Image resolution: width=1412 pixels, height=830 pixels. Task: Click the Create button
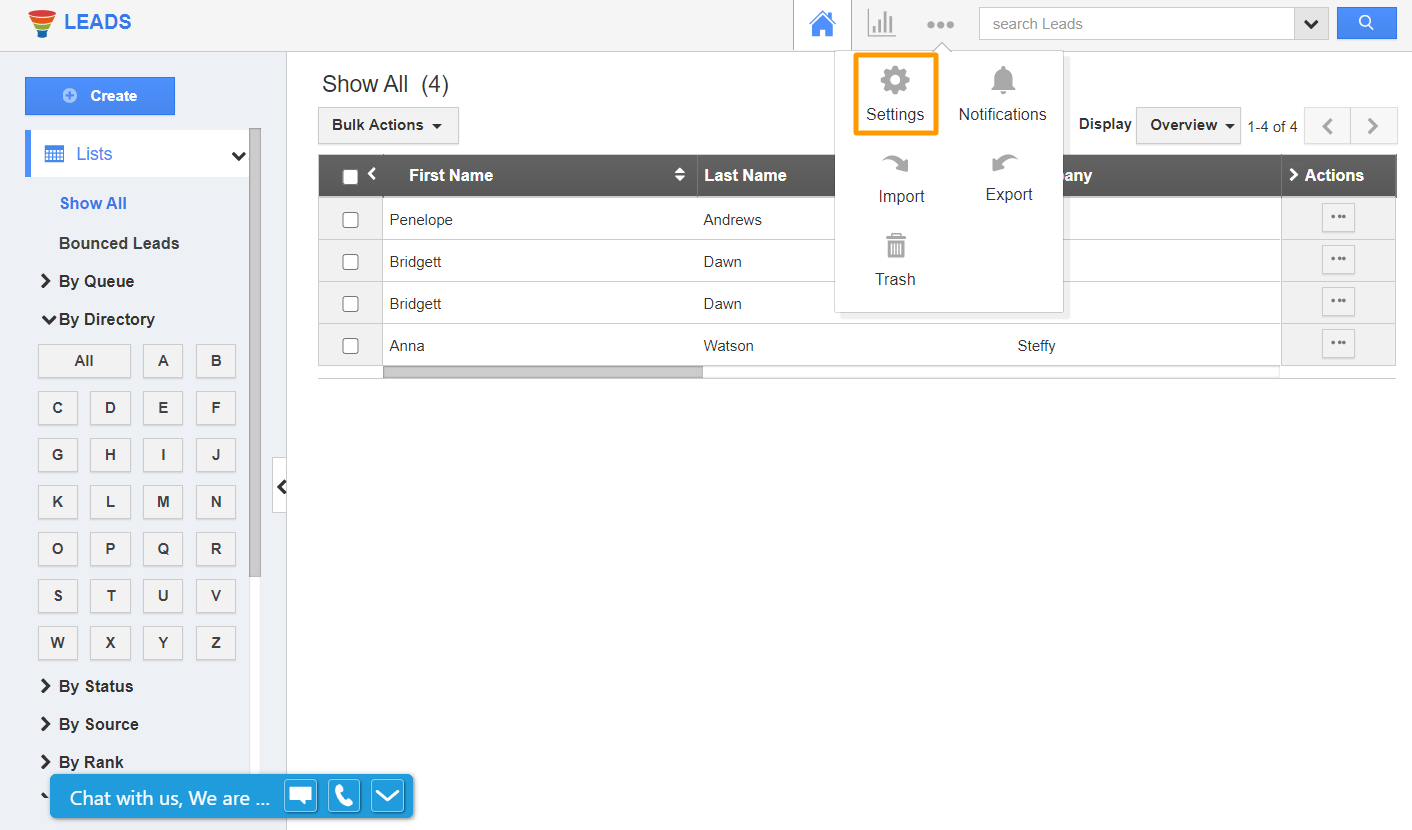[99, 95]
